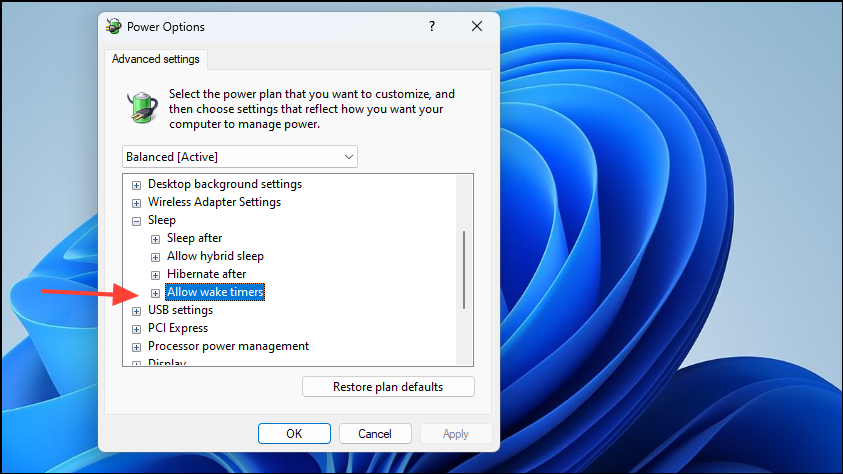Expand the Sleep after node
This screenshot has height=474, width=843.
tap(155, 239)
